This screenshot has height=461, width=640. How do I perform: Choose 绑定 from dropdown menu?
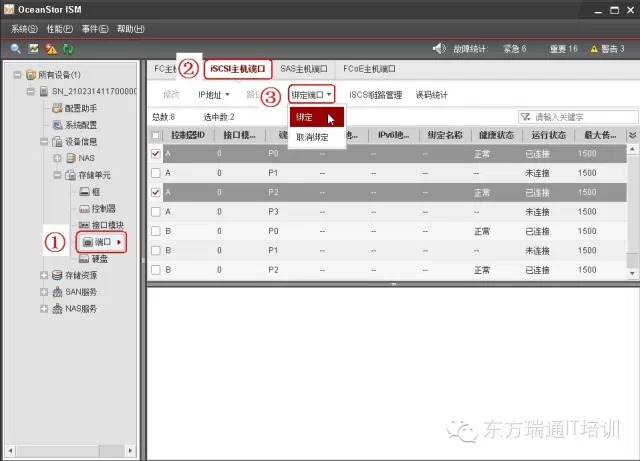pos(317,117)
